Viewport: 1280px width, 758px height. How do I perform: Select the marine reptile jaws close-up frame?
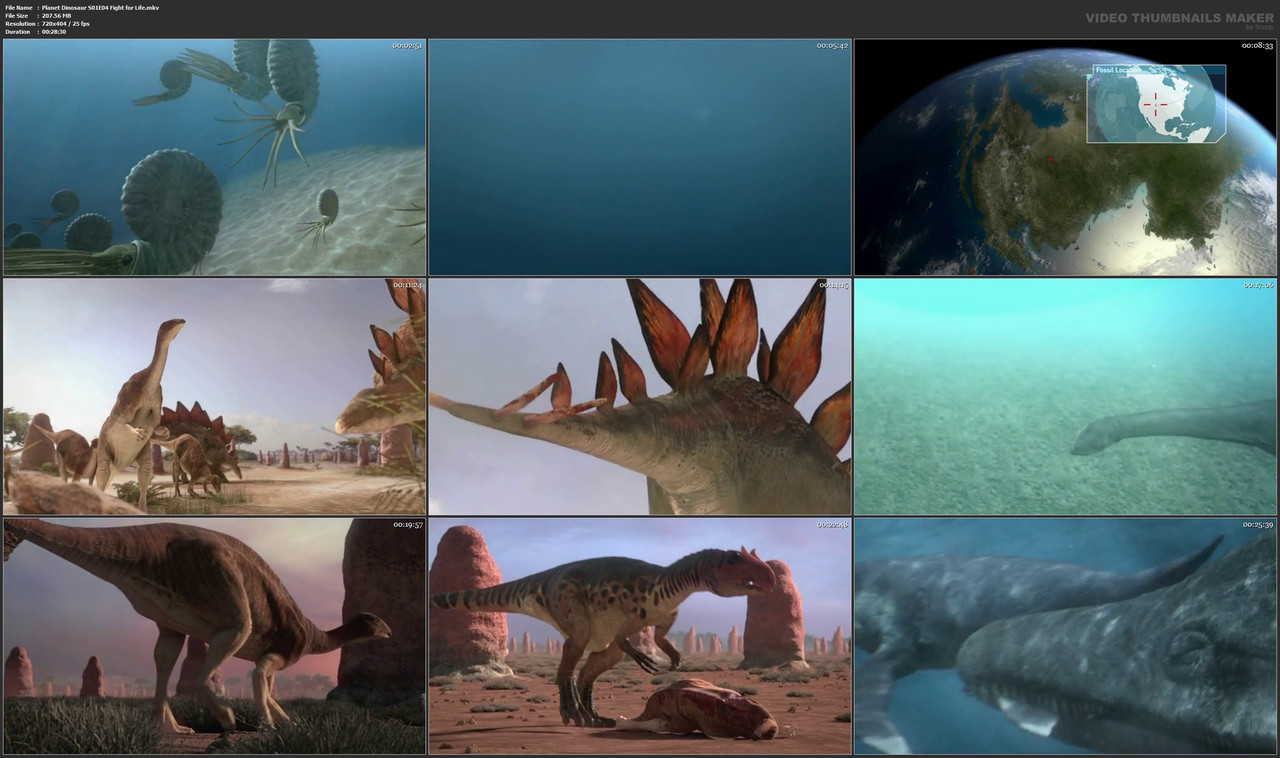point(1064,635)
